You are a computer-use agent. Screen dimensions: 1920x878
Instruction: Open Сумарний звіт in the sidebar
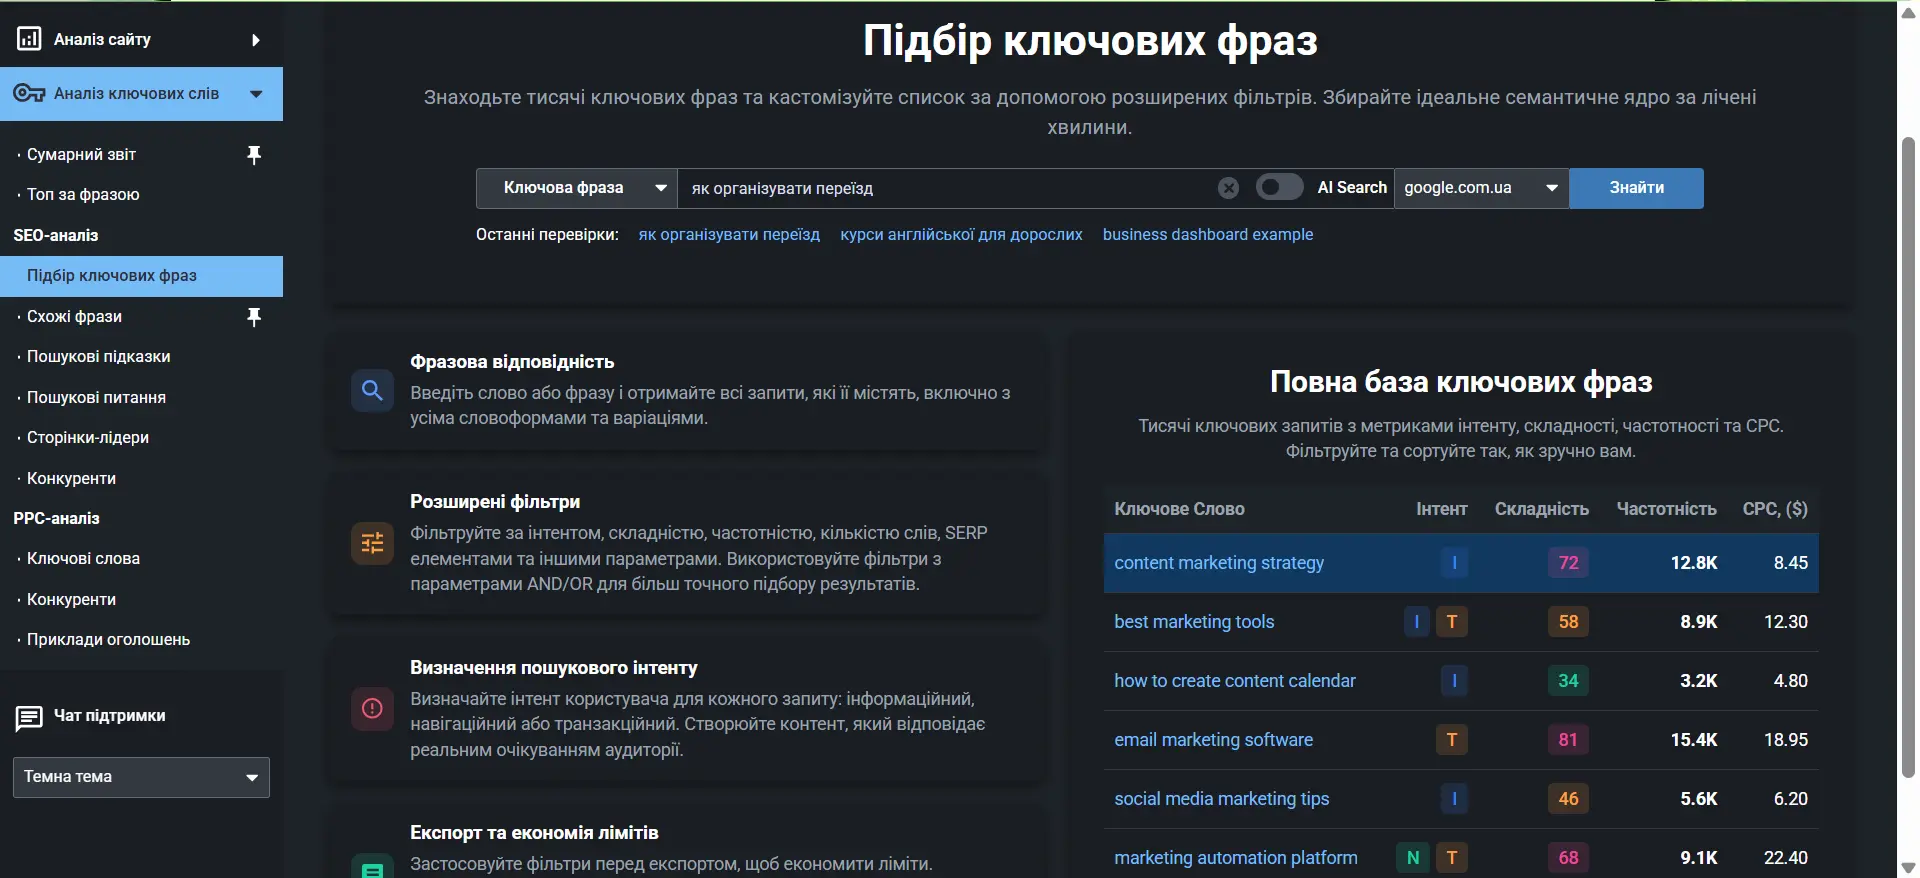[81, 155]
